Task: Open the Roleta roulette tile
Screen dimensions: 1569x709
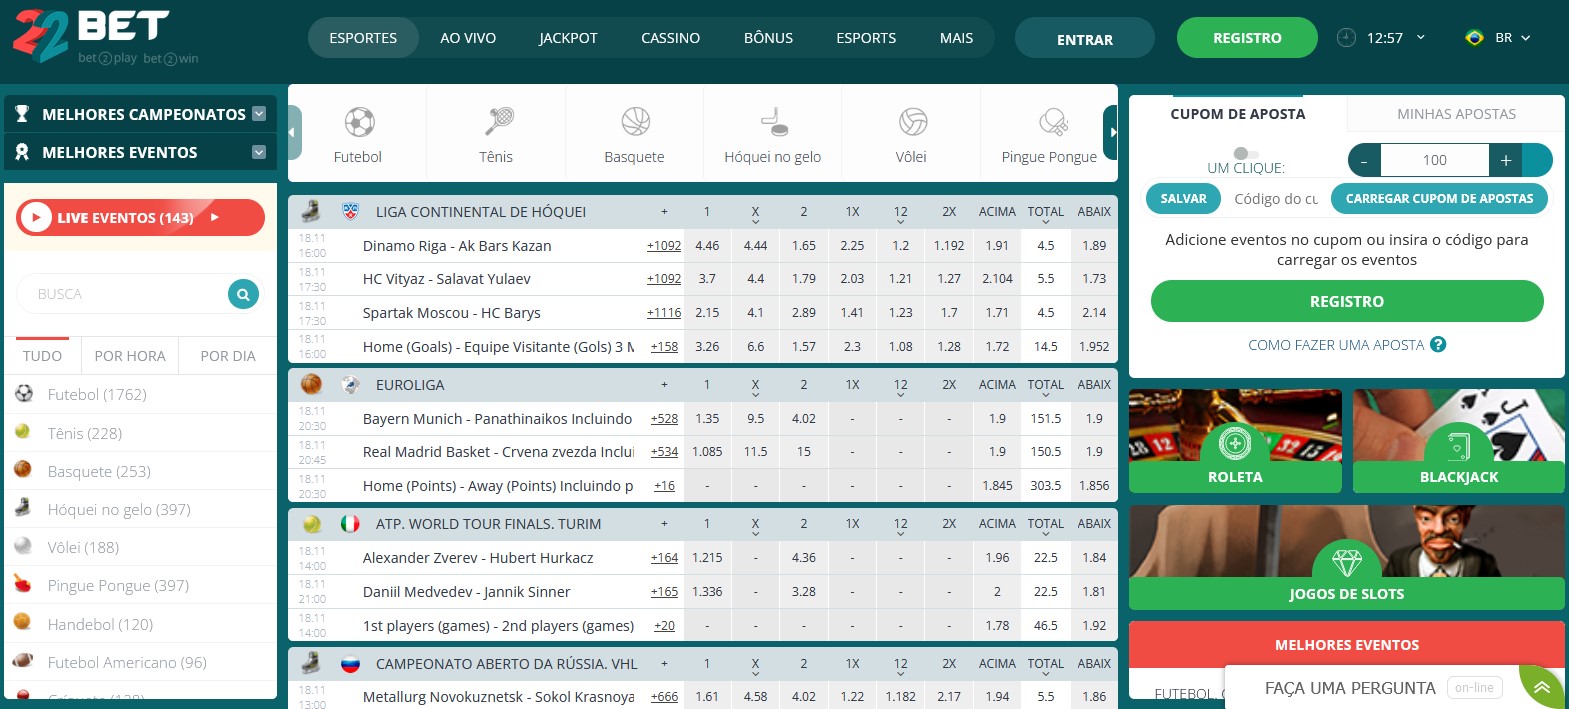Action: click(x=1235, y=441)
